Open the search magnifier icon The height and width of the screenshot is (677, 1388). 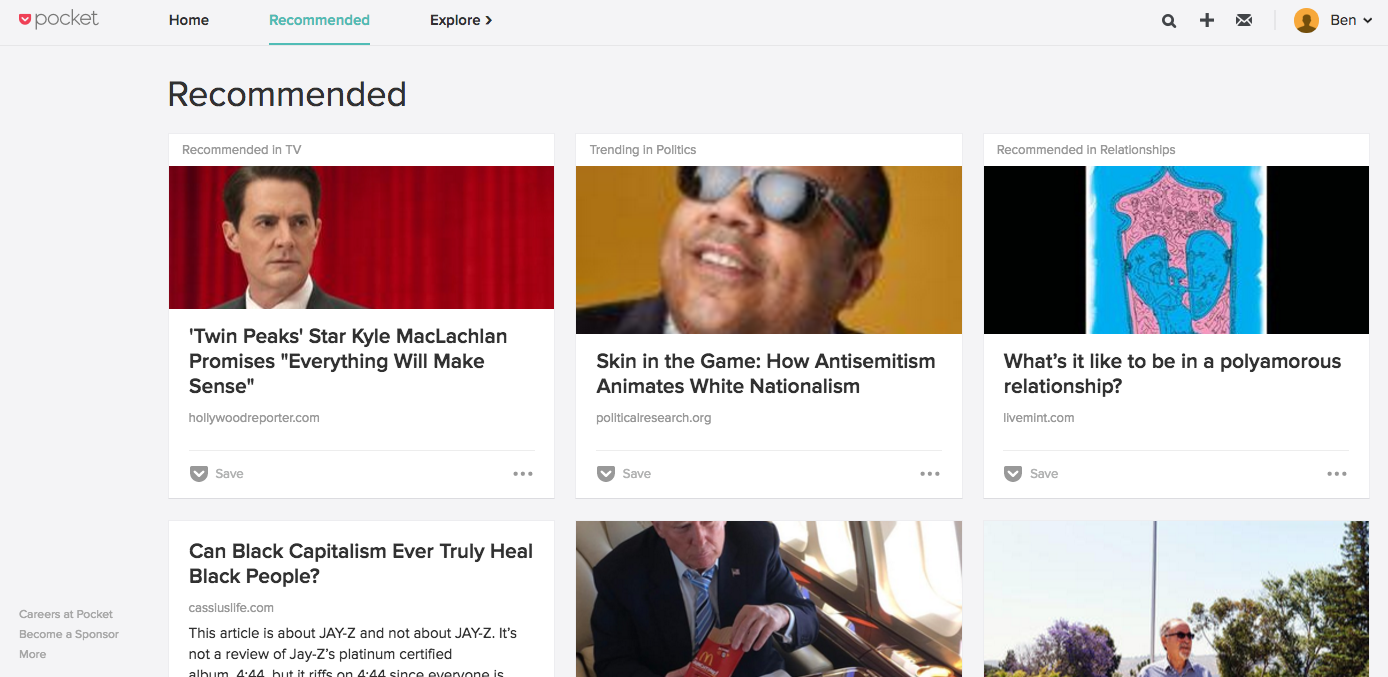pos(1169,20)
